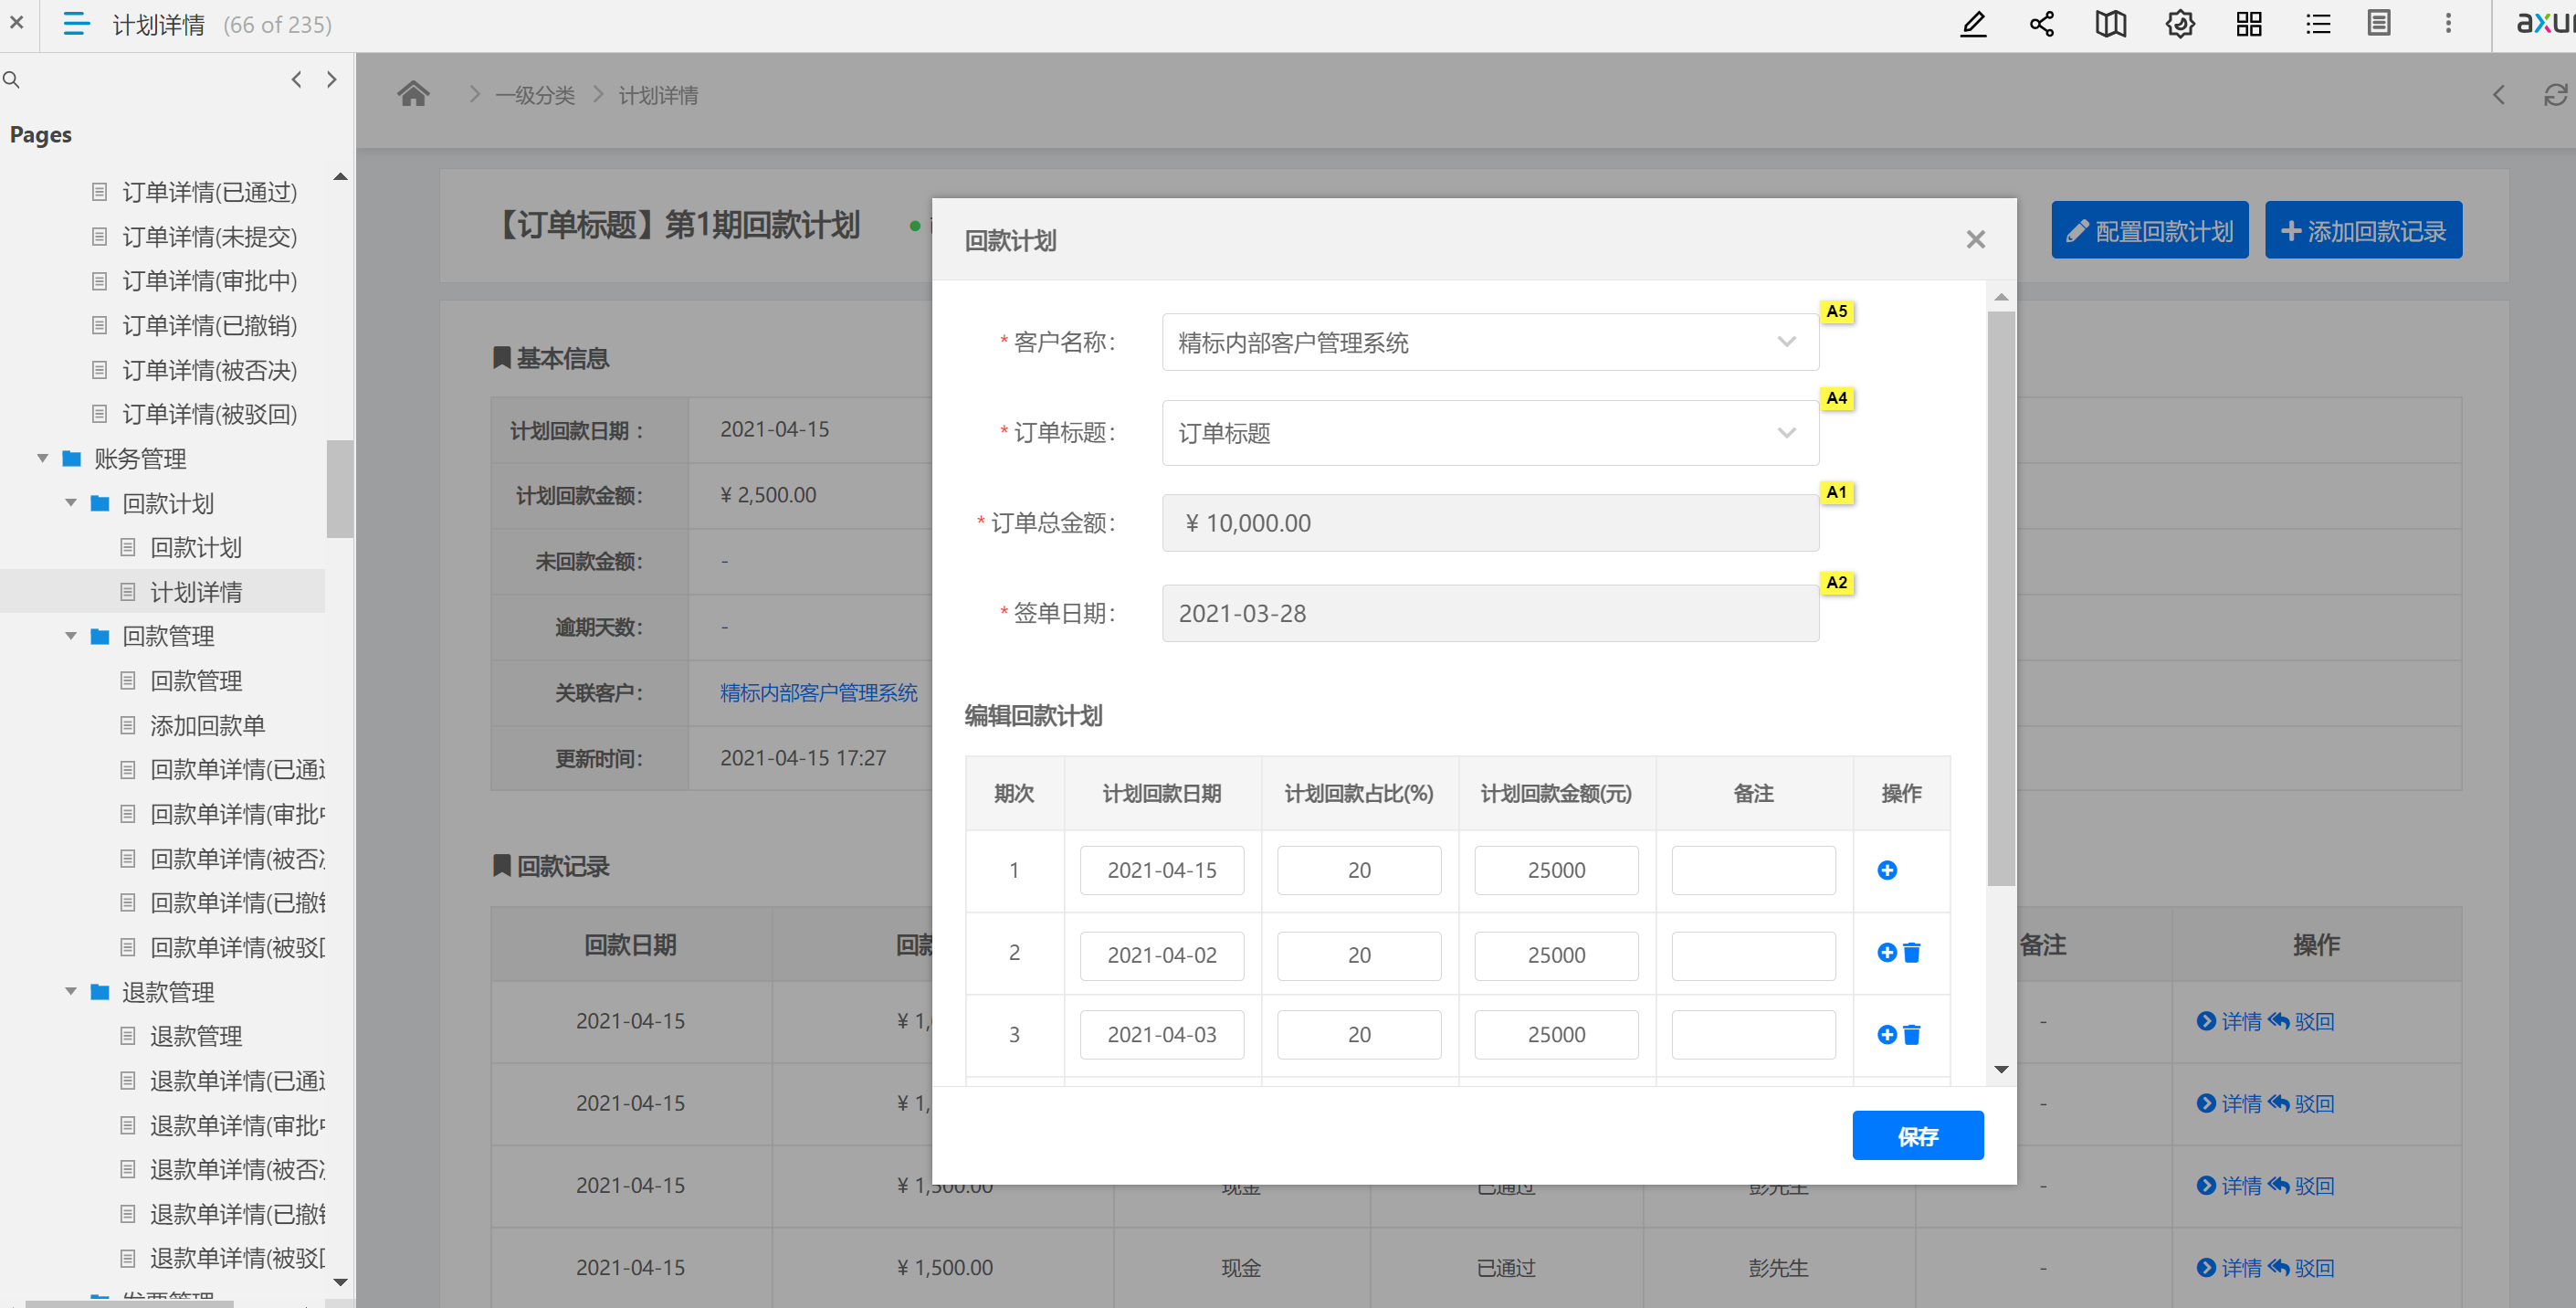Open the page notes document icon

click(2379, 23)
